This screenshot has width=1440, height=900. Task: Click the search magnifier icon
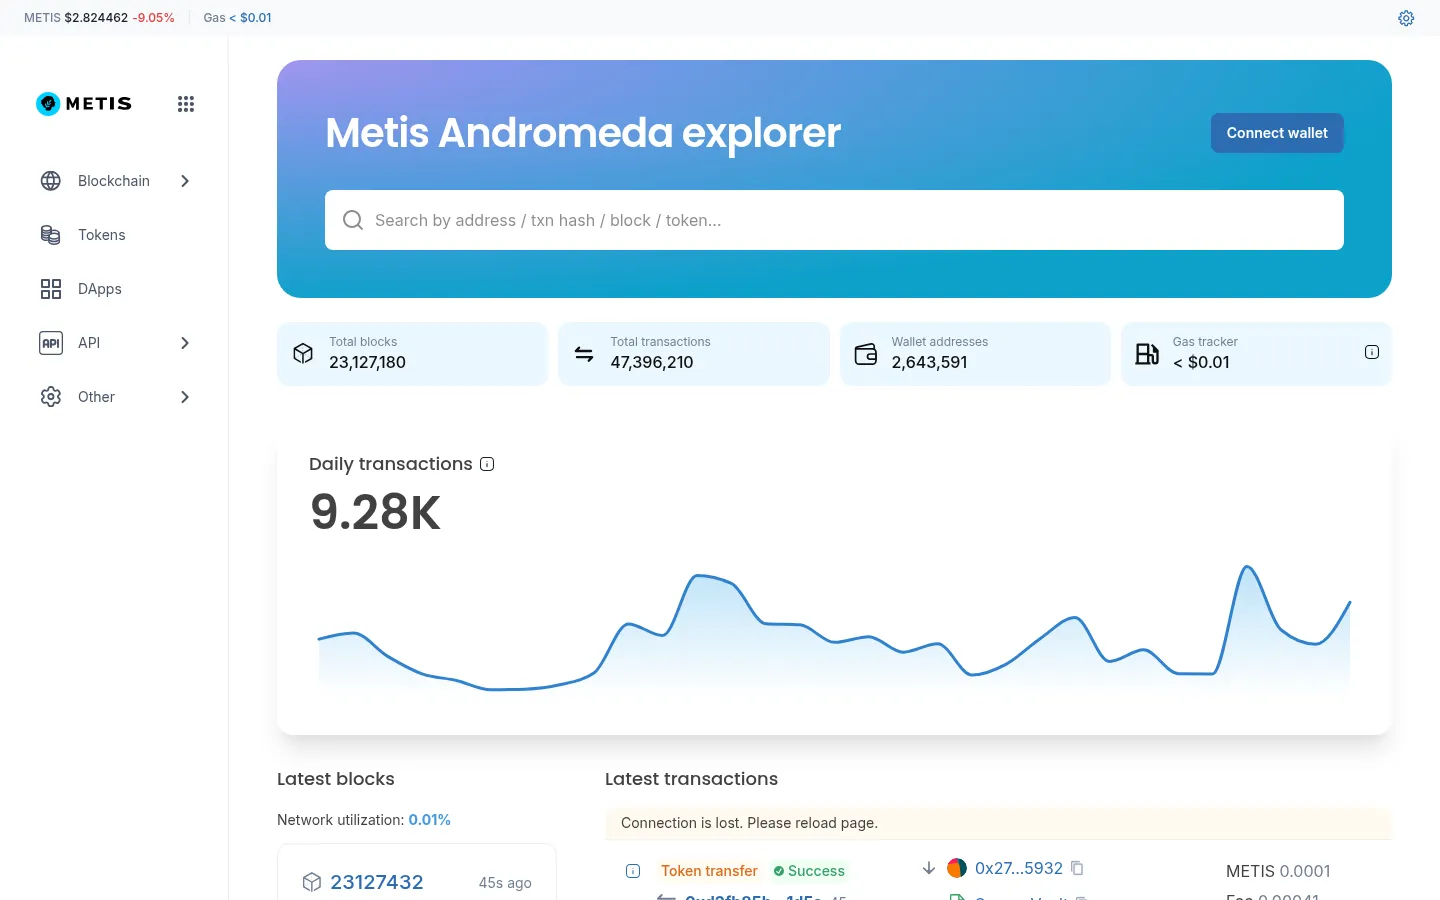(x=353, y=220)
